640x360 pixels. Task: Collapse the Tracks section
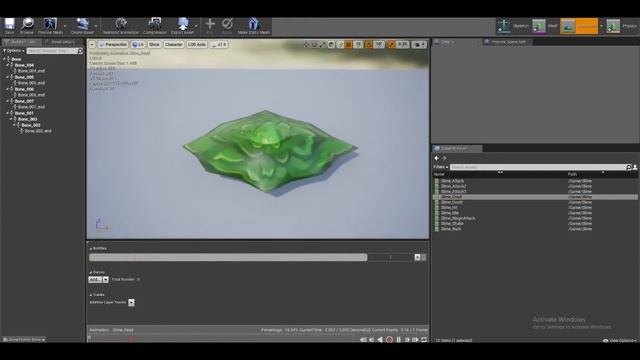pyautogui.click(x=91, y=295)
